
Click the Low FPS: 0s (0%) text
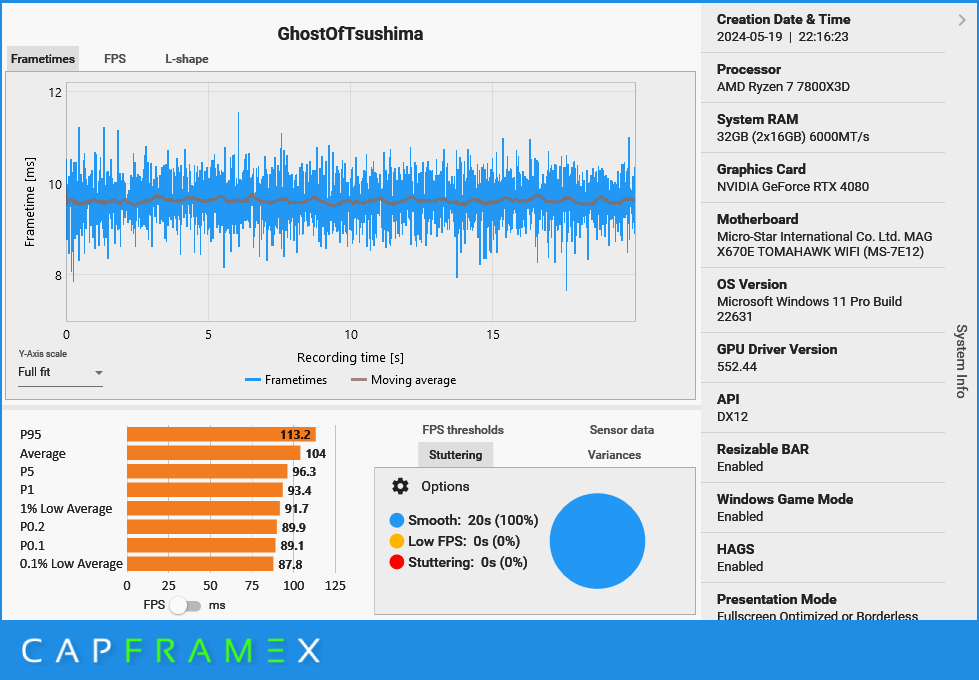[464, 541]
